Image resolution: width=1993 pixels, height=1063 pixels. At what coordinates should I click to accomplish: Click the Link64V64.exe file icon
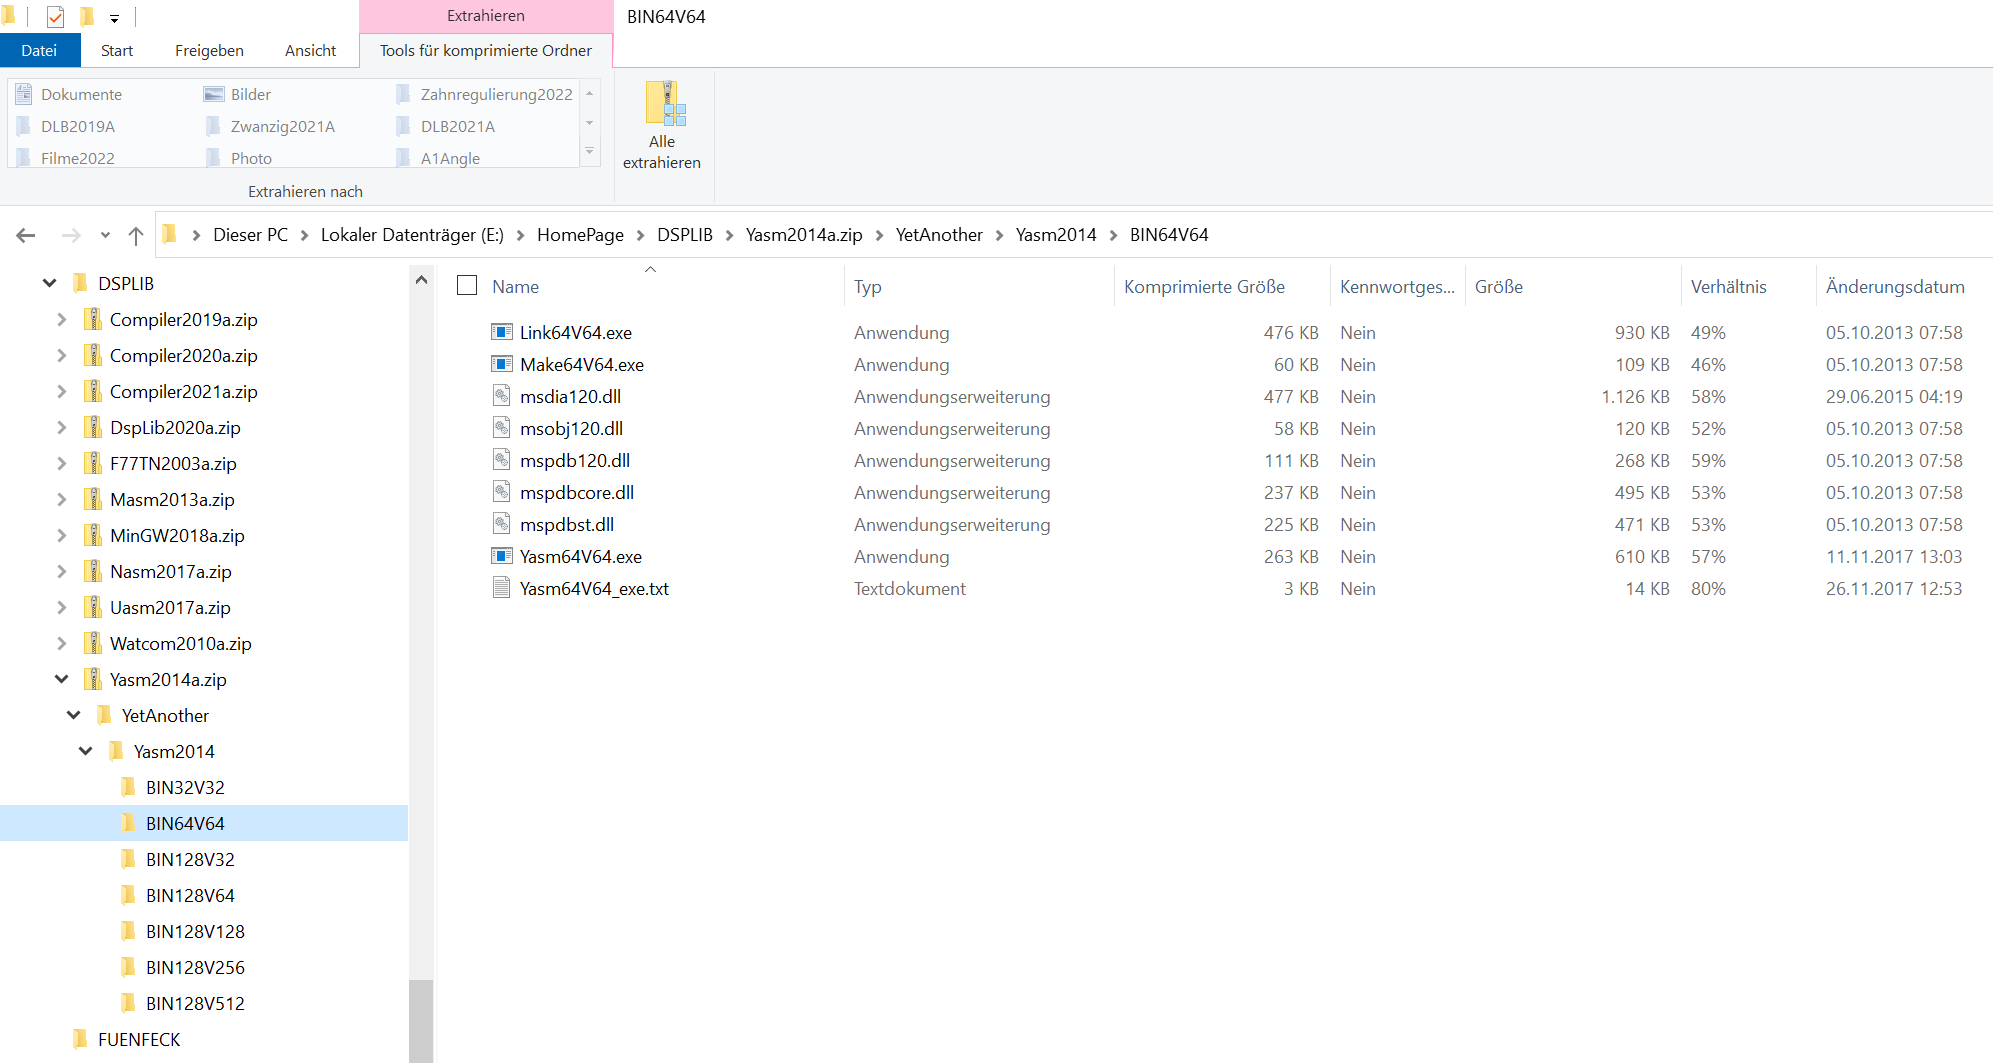501,332
